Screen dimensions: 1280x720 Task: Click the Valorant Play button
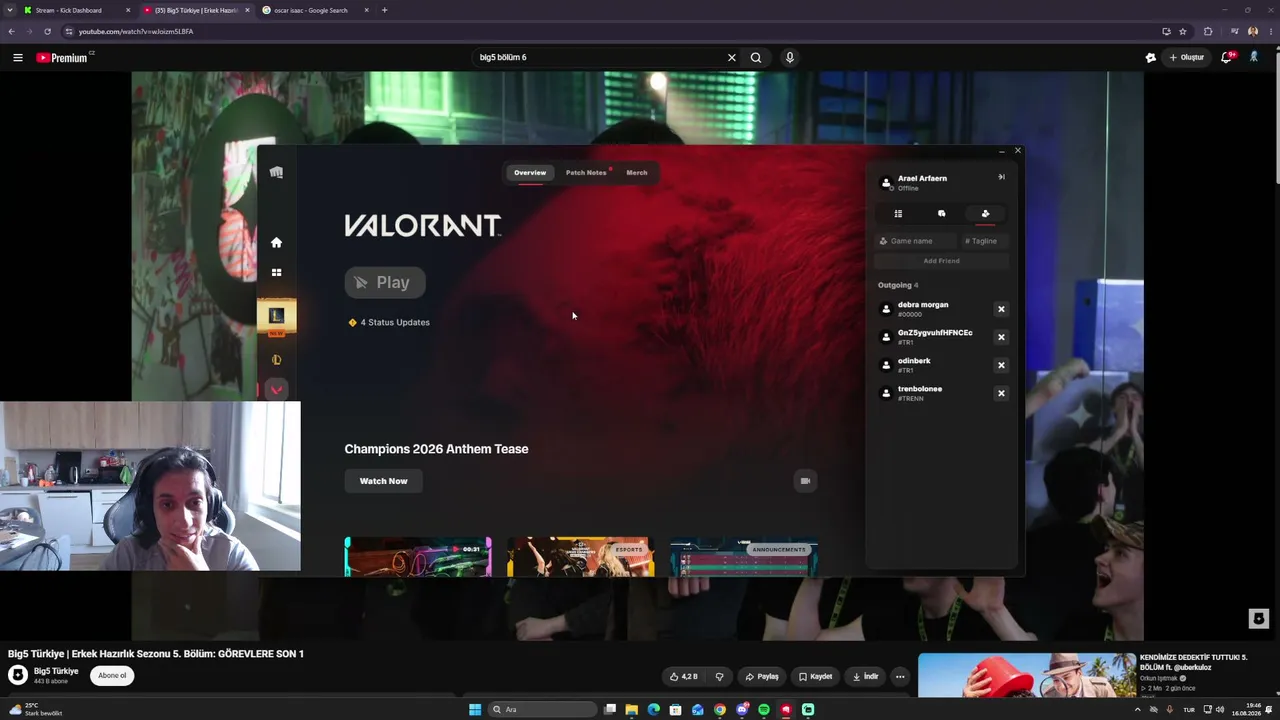[385, 283]
